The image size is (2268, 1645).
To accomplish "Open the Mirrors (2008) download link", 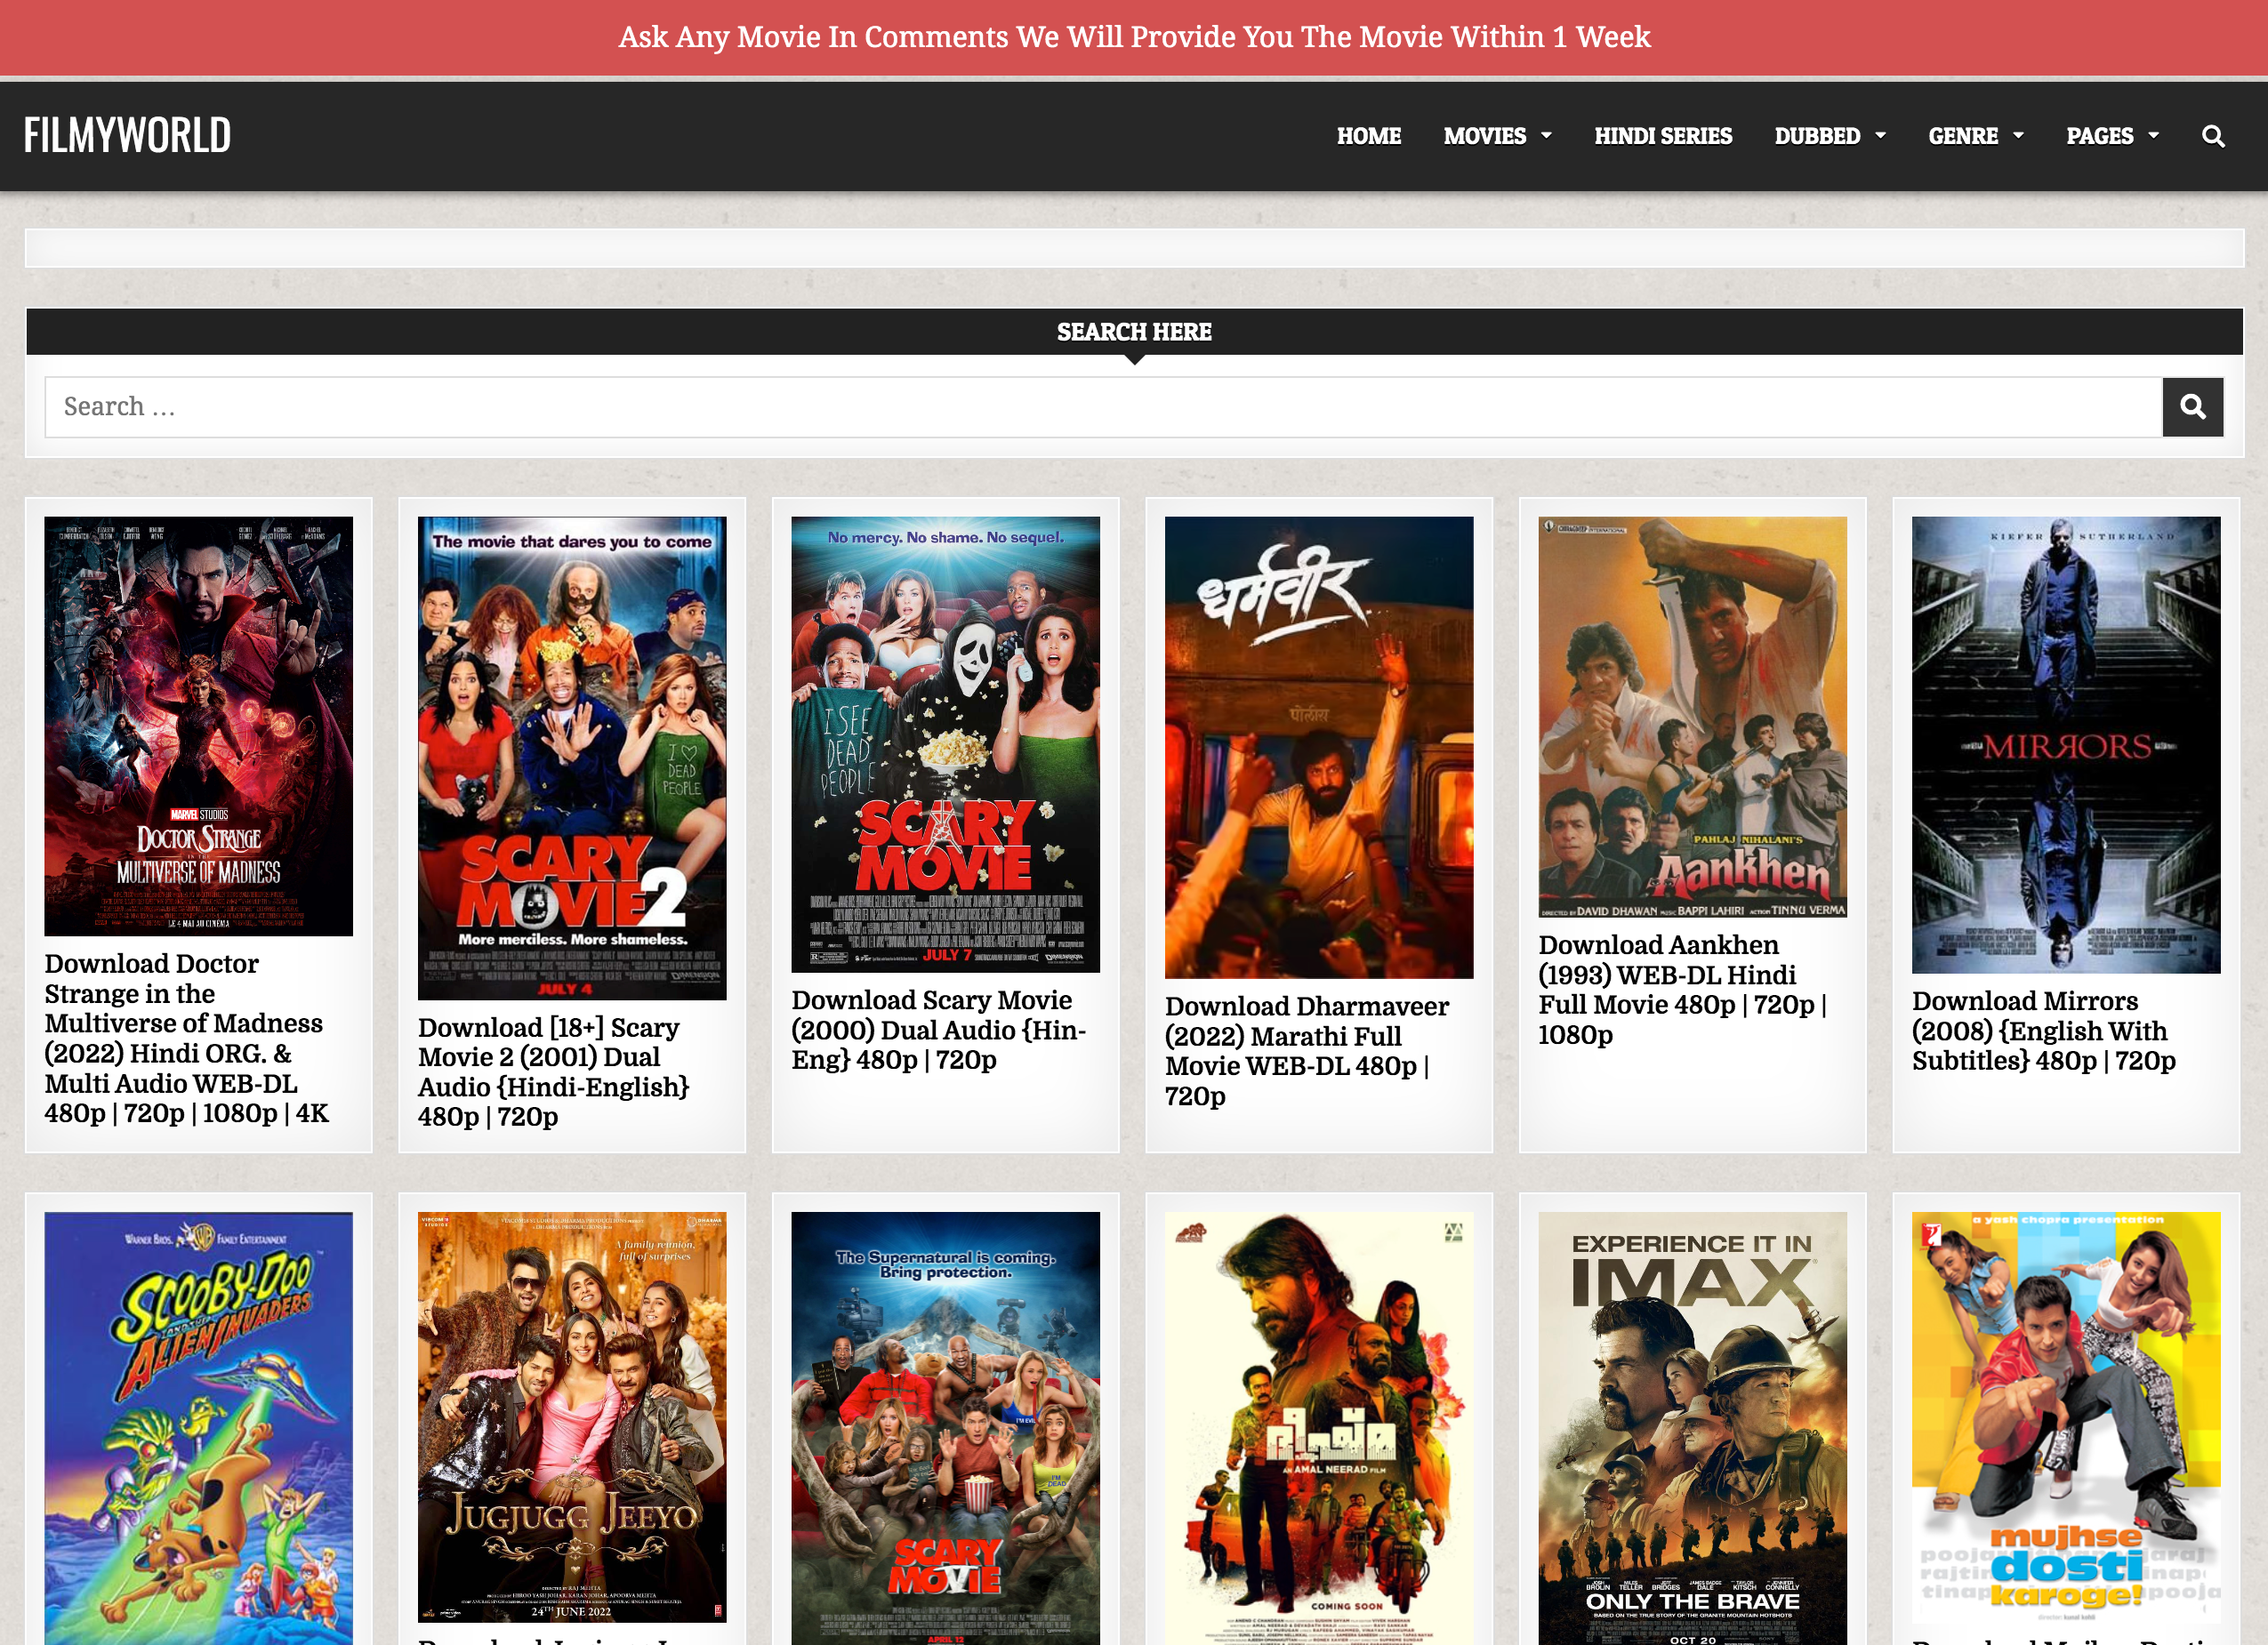I will click(2043, 1031).
